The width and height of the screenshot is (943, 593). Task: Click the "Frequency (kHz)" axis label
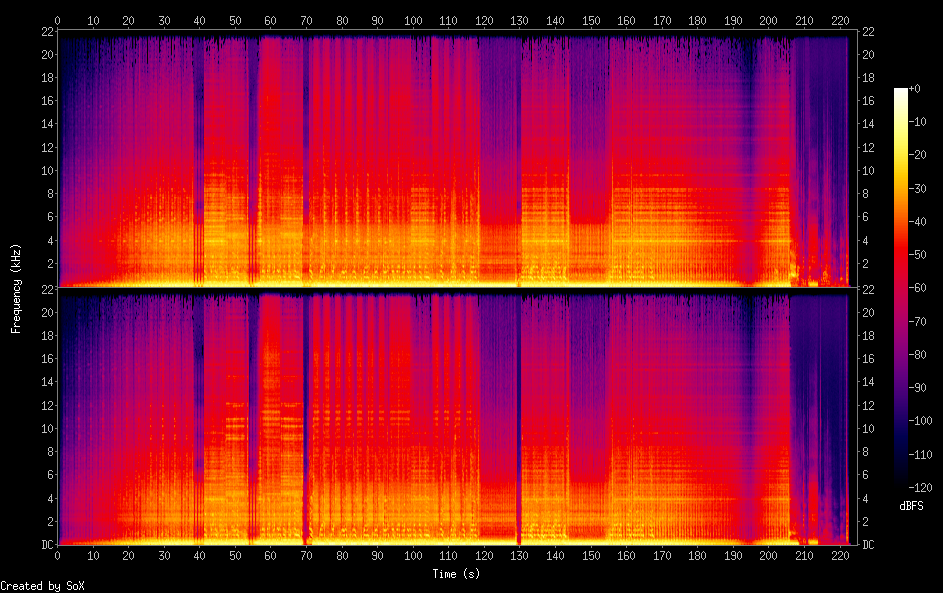coord(16,288)
